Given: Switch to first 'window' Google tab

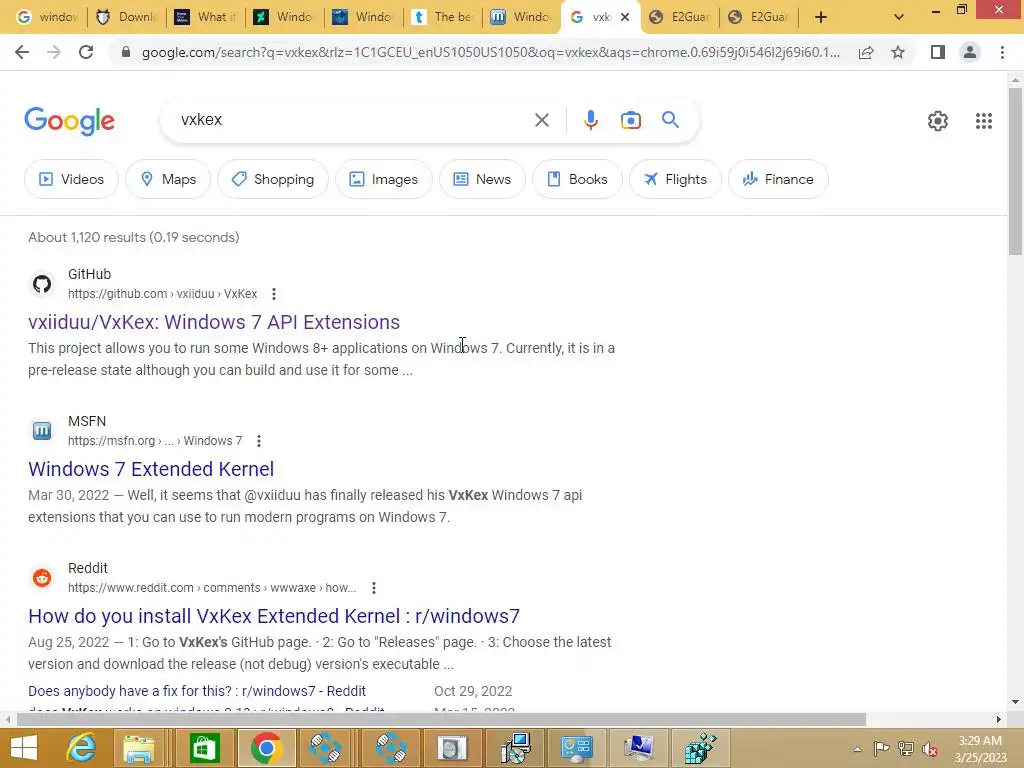Looking at the screenshot, I should tap(46, 17).
